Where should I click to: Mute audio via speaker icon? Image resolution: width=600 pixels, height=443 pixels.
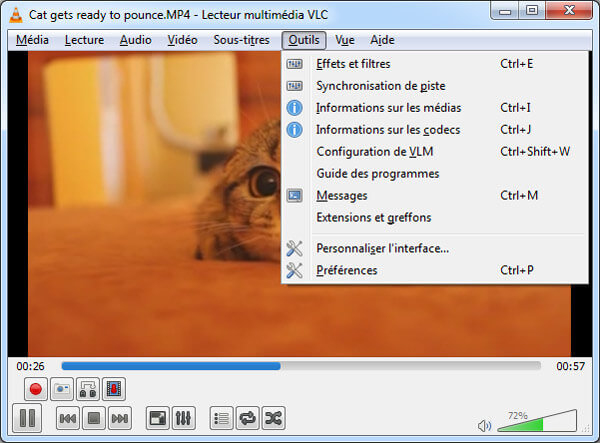click(x=484, y=425)
